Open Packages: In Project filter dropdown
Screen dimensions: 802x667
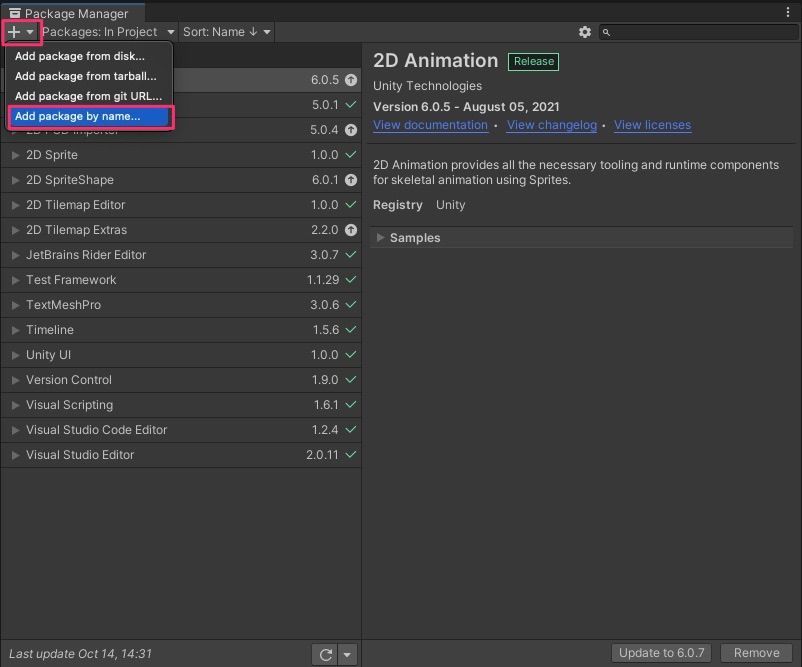[108, 32]
